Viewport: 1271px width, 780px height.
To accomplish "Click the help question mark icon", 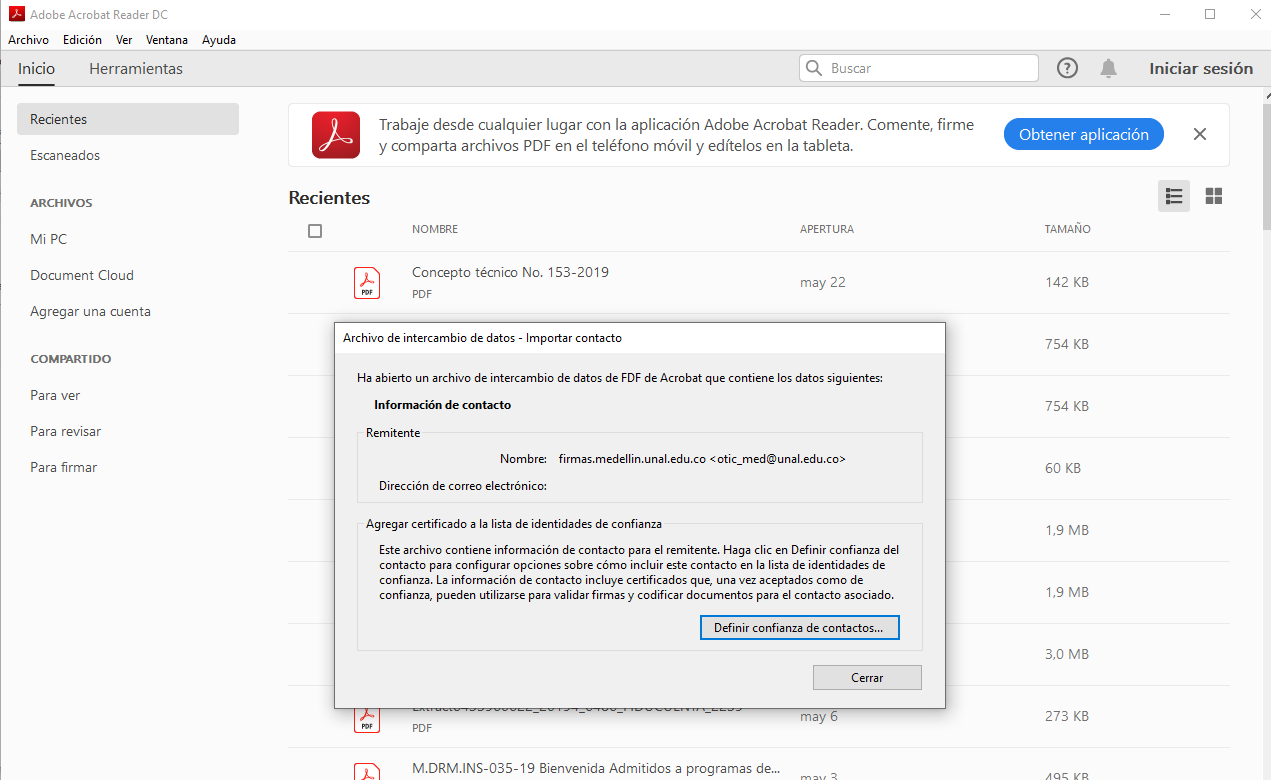I will [x=1068, y=68].
